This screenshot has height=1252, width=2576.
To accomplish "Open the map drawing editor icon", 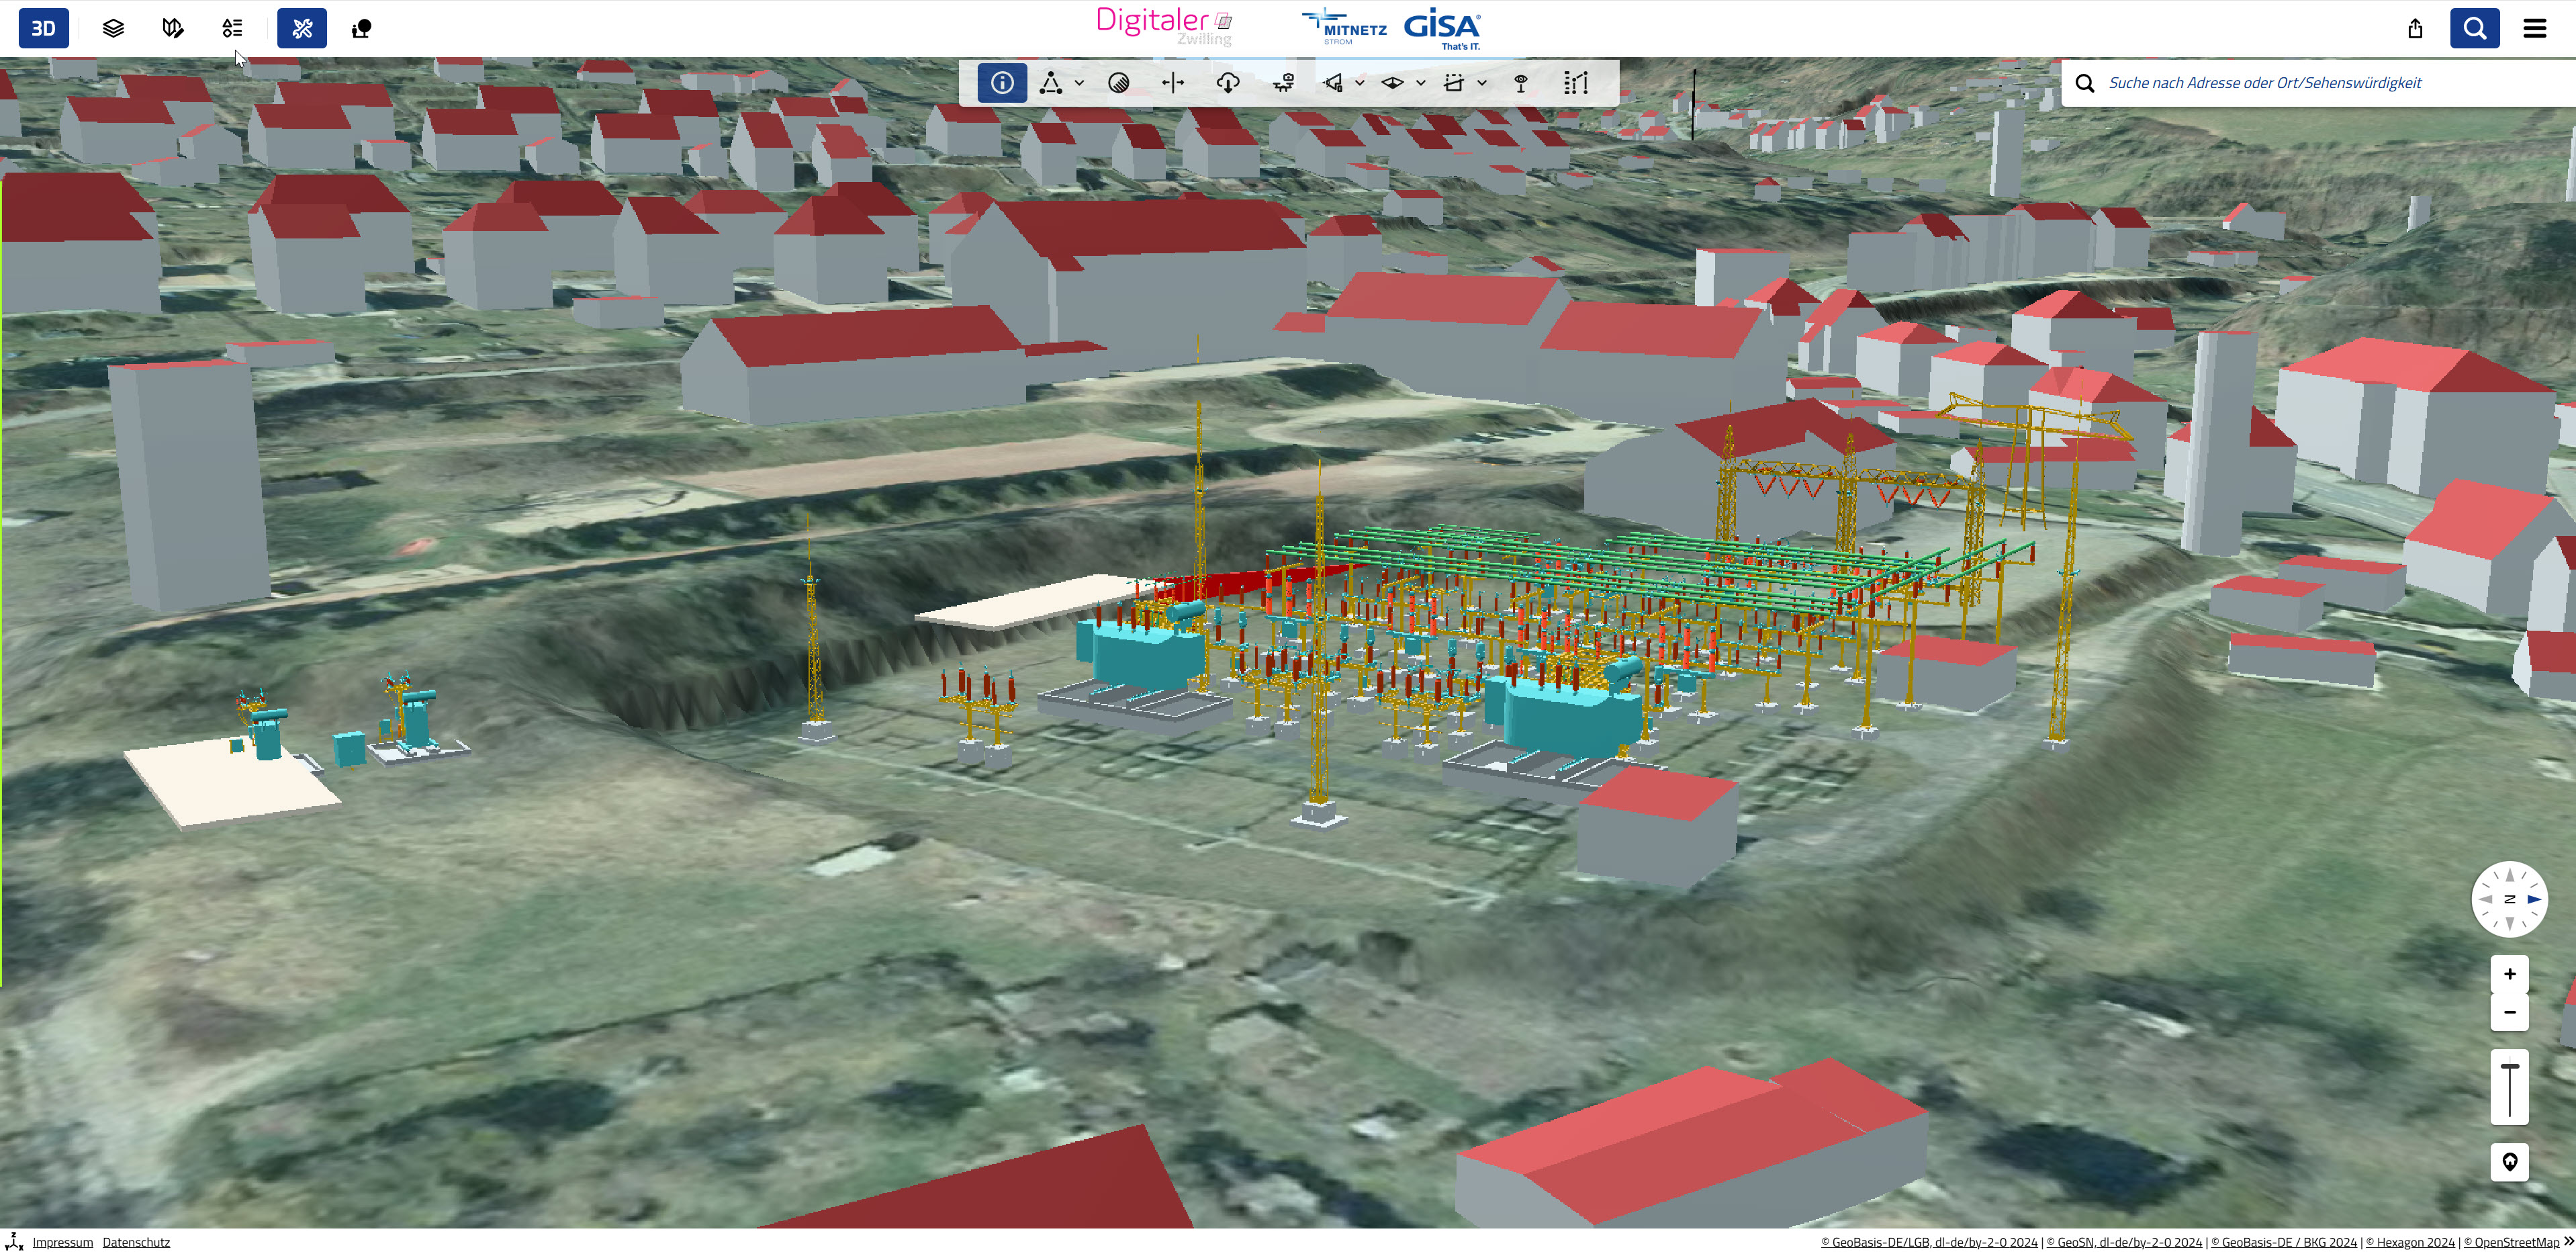I will coord(172,28).
